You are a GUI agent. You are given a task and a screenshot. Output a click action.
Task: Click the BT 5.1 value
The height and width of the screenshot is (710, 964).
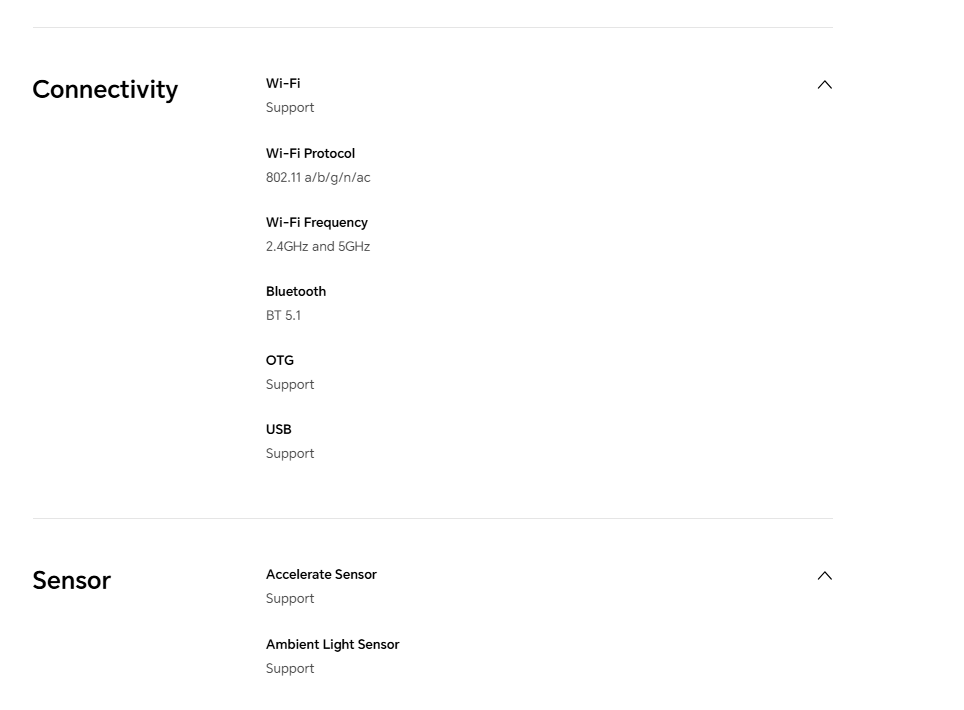283,315
